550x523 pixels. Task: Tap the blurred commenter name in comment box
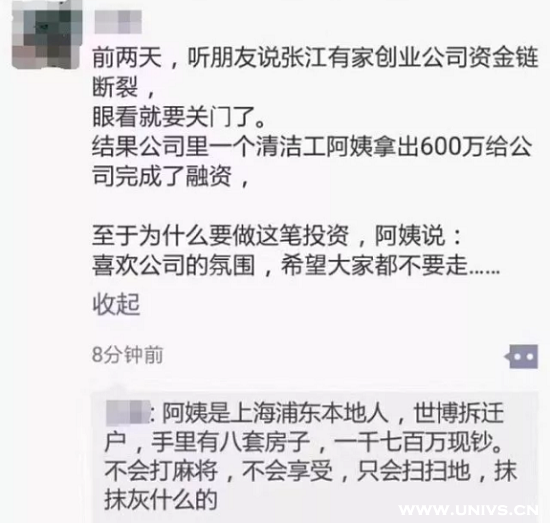(x=128, y=411)
